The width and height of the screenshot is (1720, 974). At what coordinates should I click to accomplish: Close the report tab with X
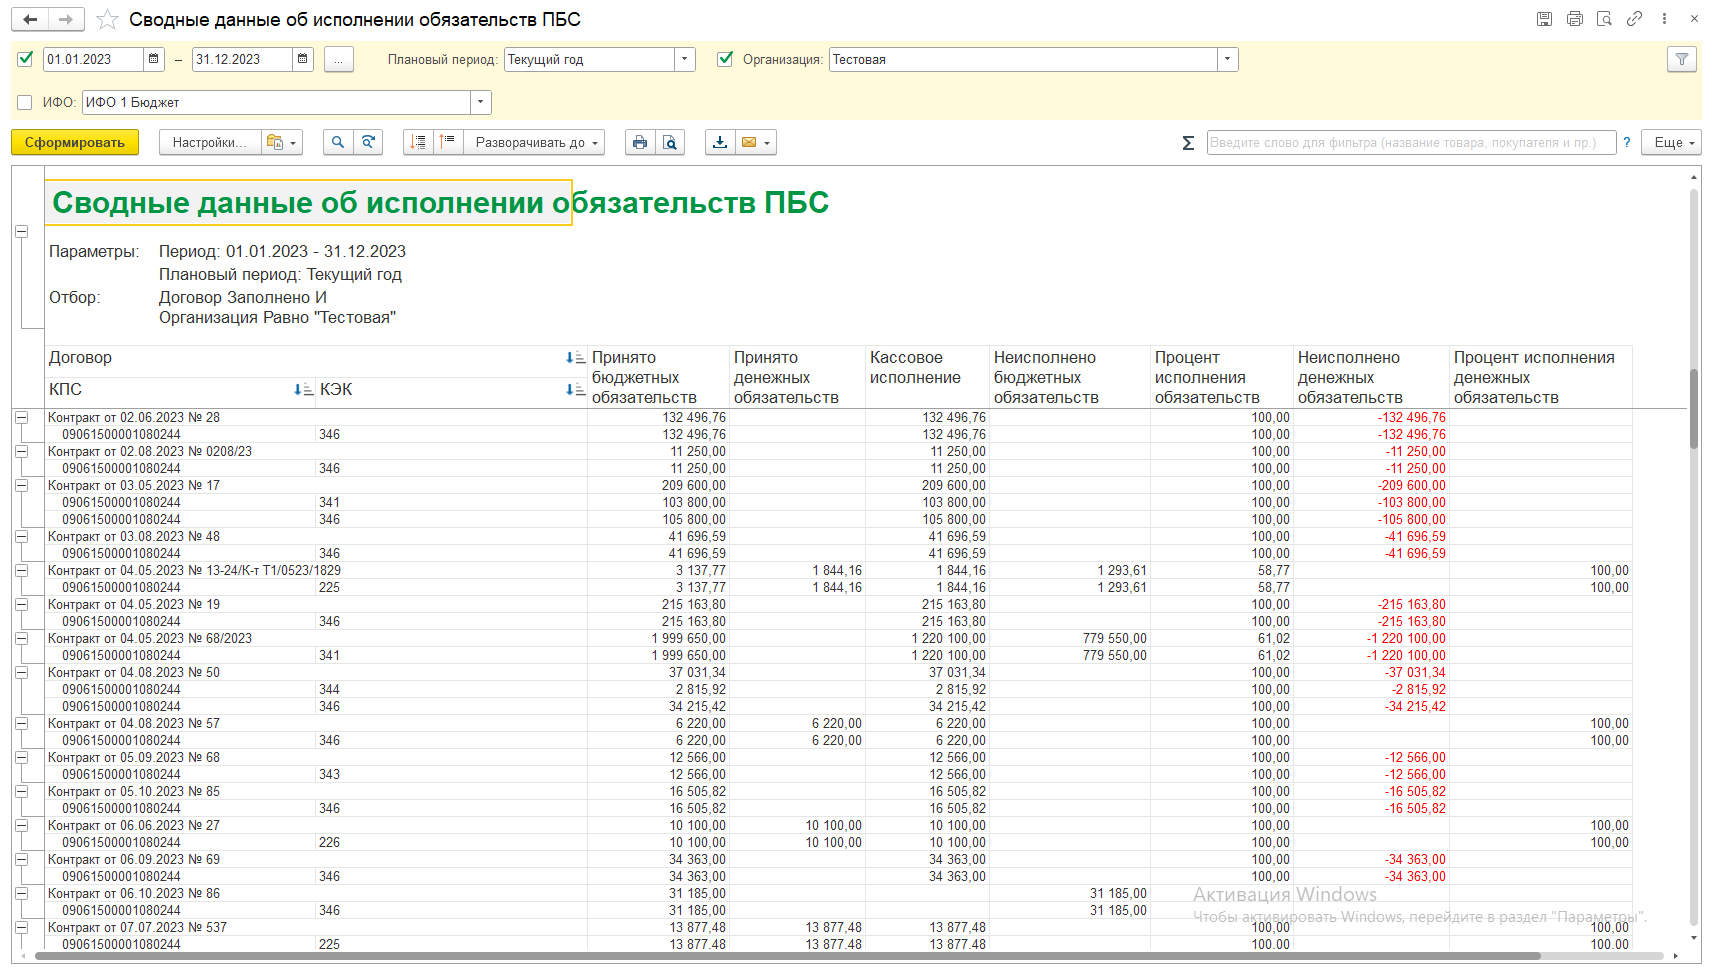click(x=1695, y=19)
